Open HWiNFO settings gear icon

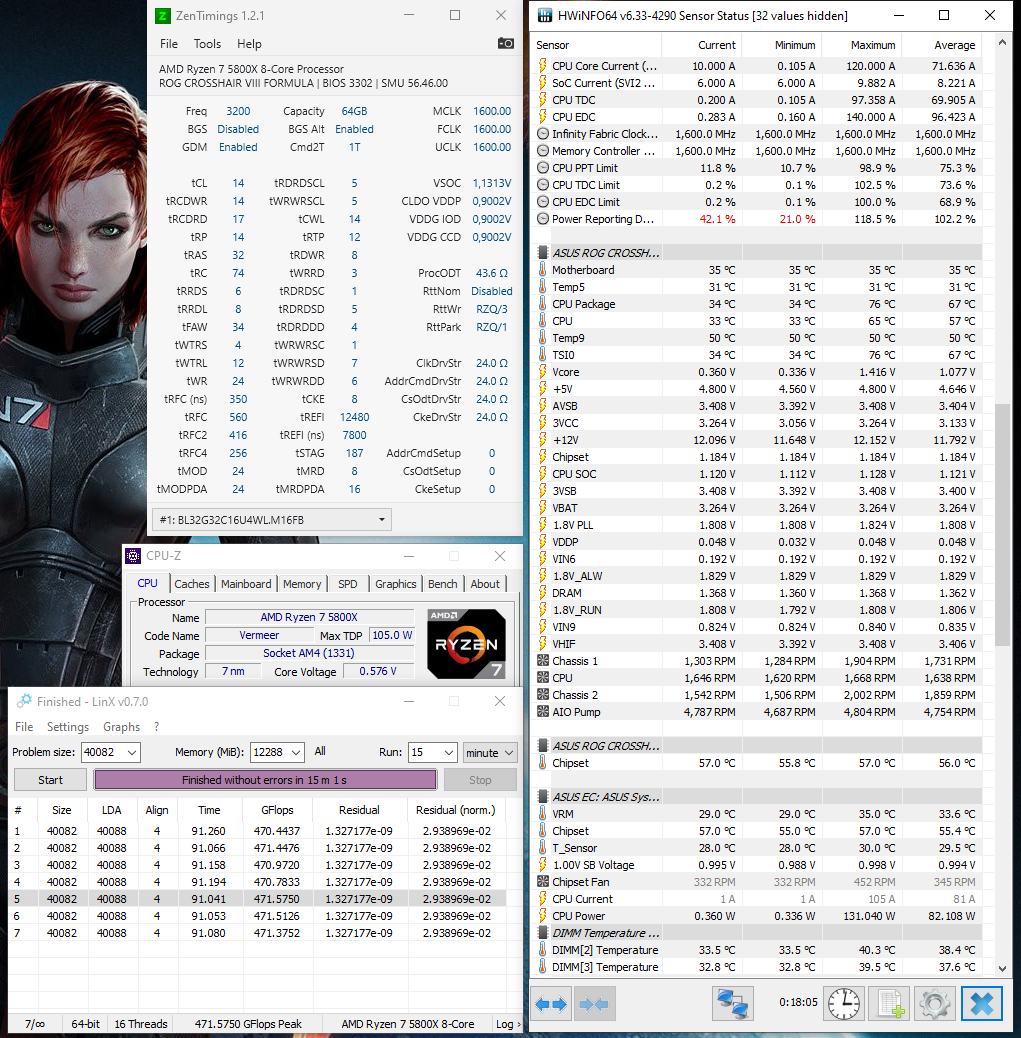click(x=934, y=1004)
